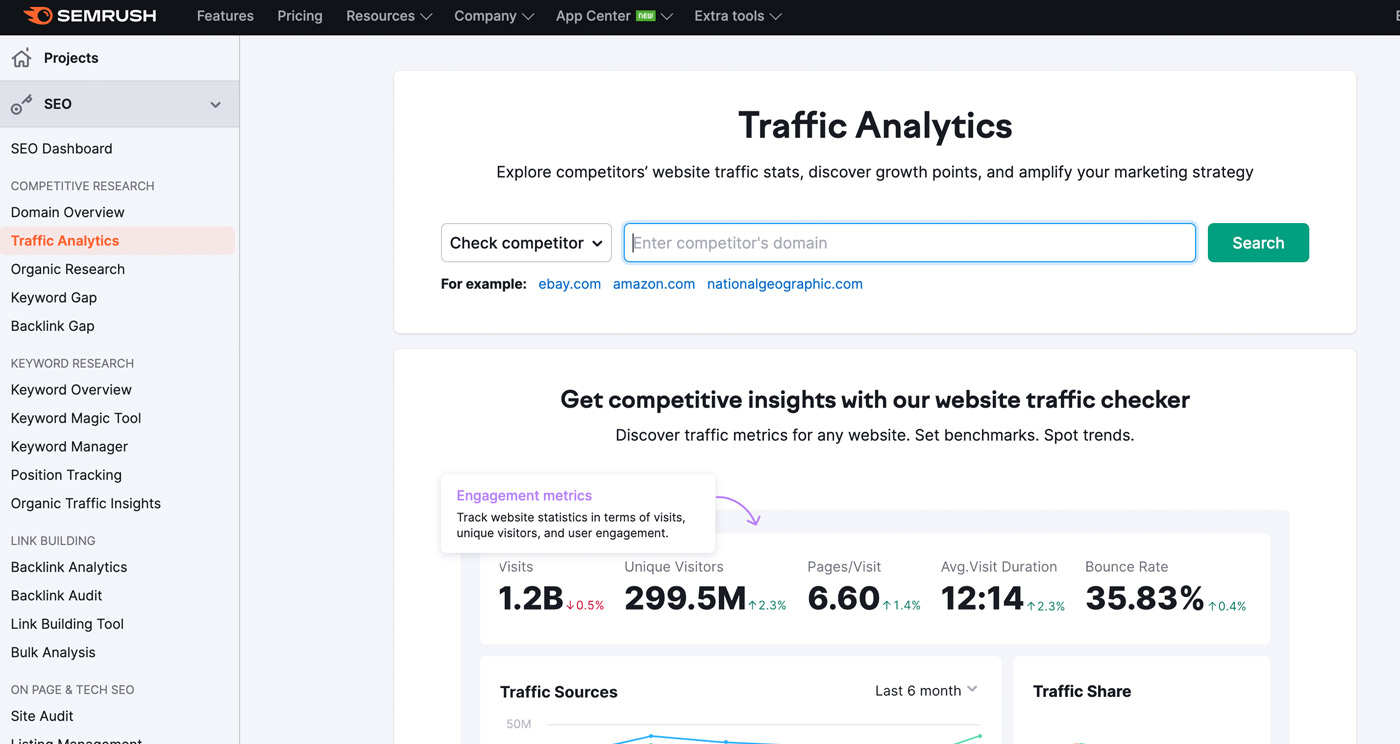The image size is (1400, 744).
Task: Go to Pricing in top menu
Action: (x=300, y=16)
